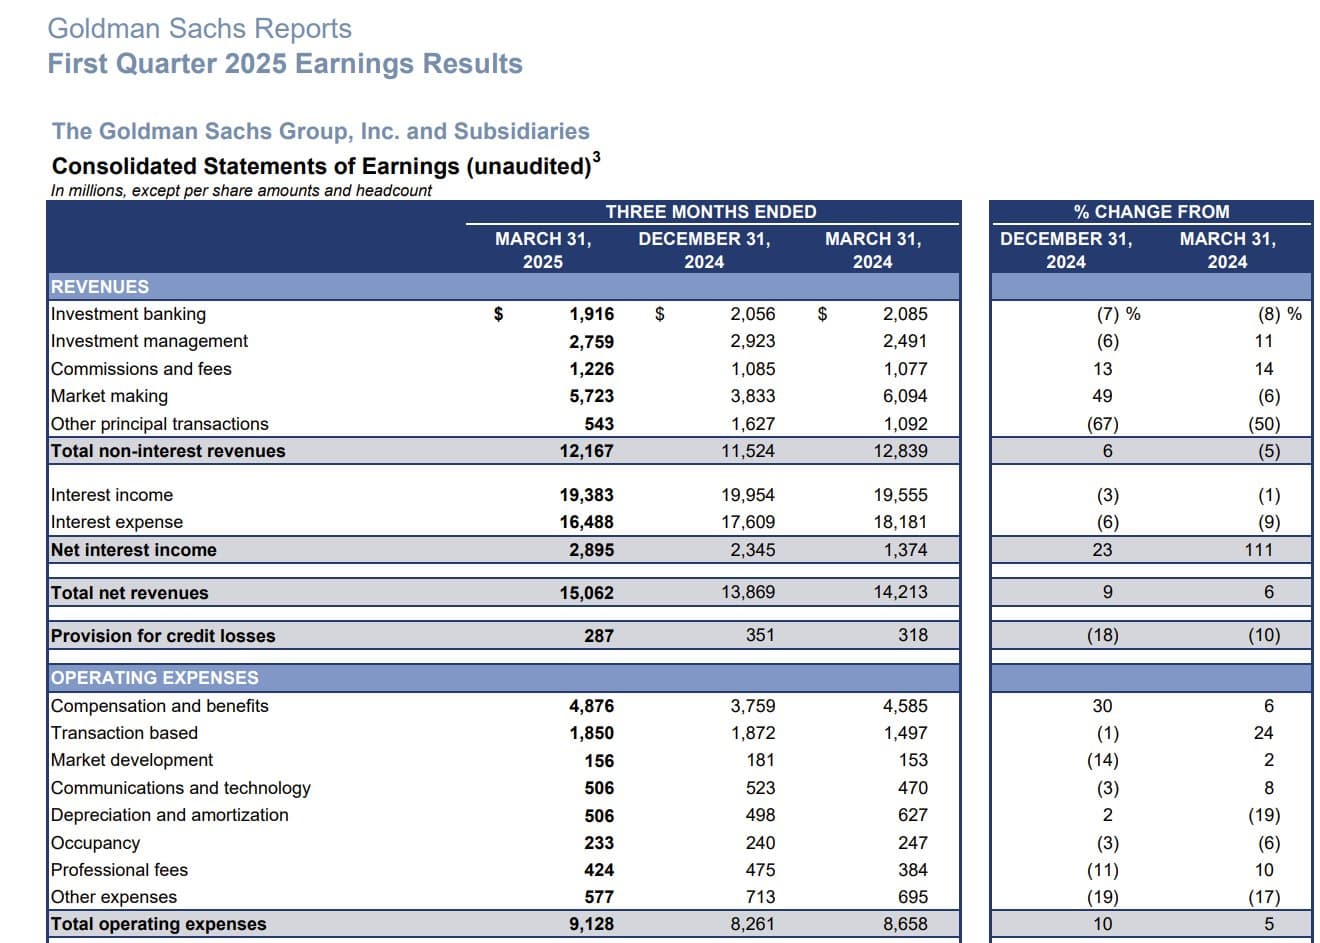Click "Communications and technology" label

coord(181,788)
